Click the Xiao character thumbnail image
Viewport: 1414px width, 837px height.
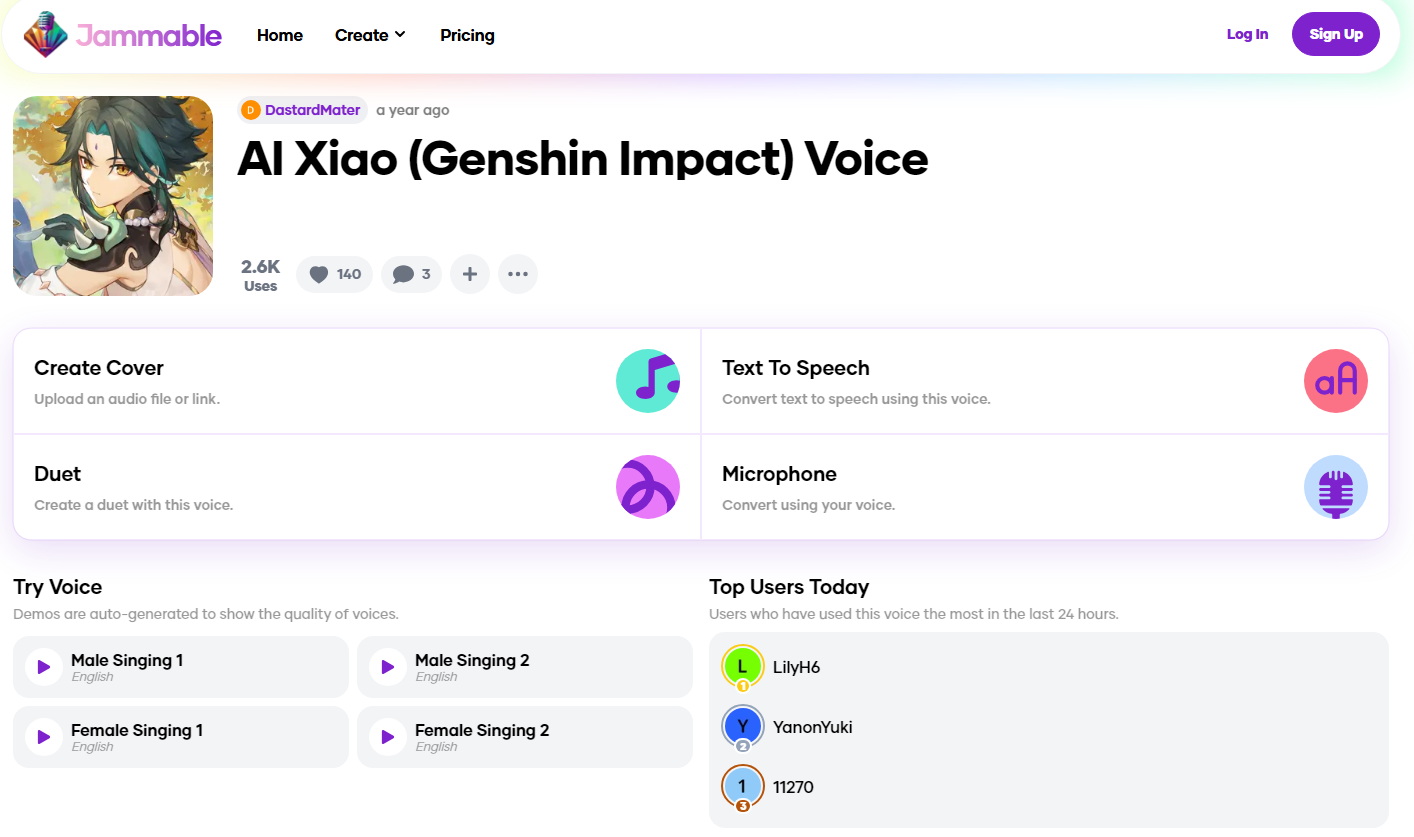pos(113,196)
